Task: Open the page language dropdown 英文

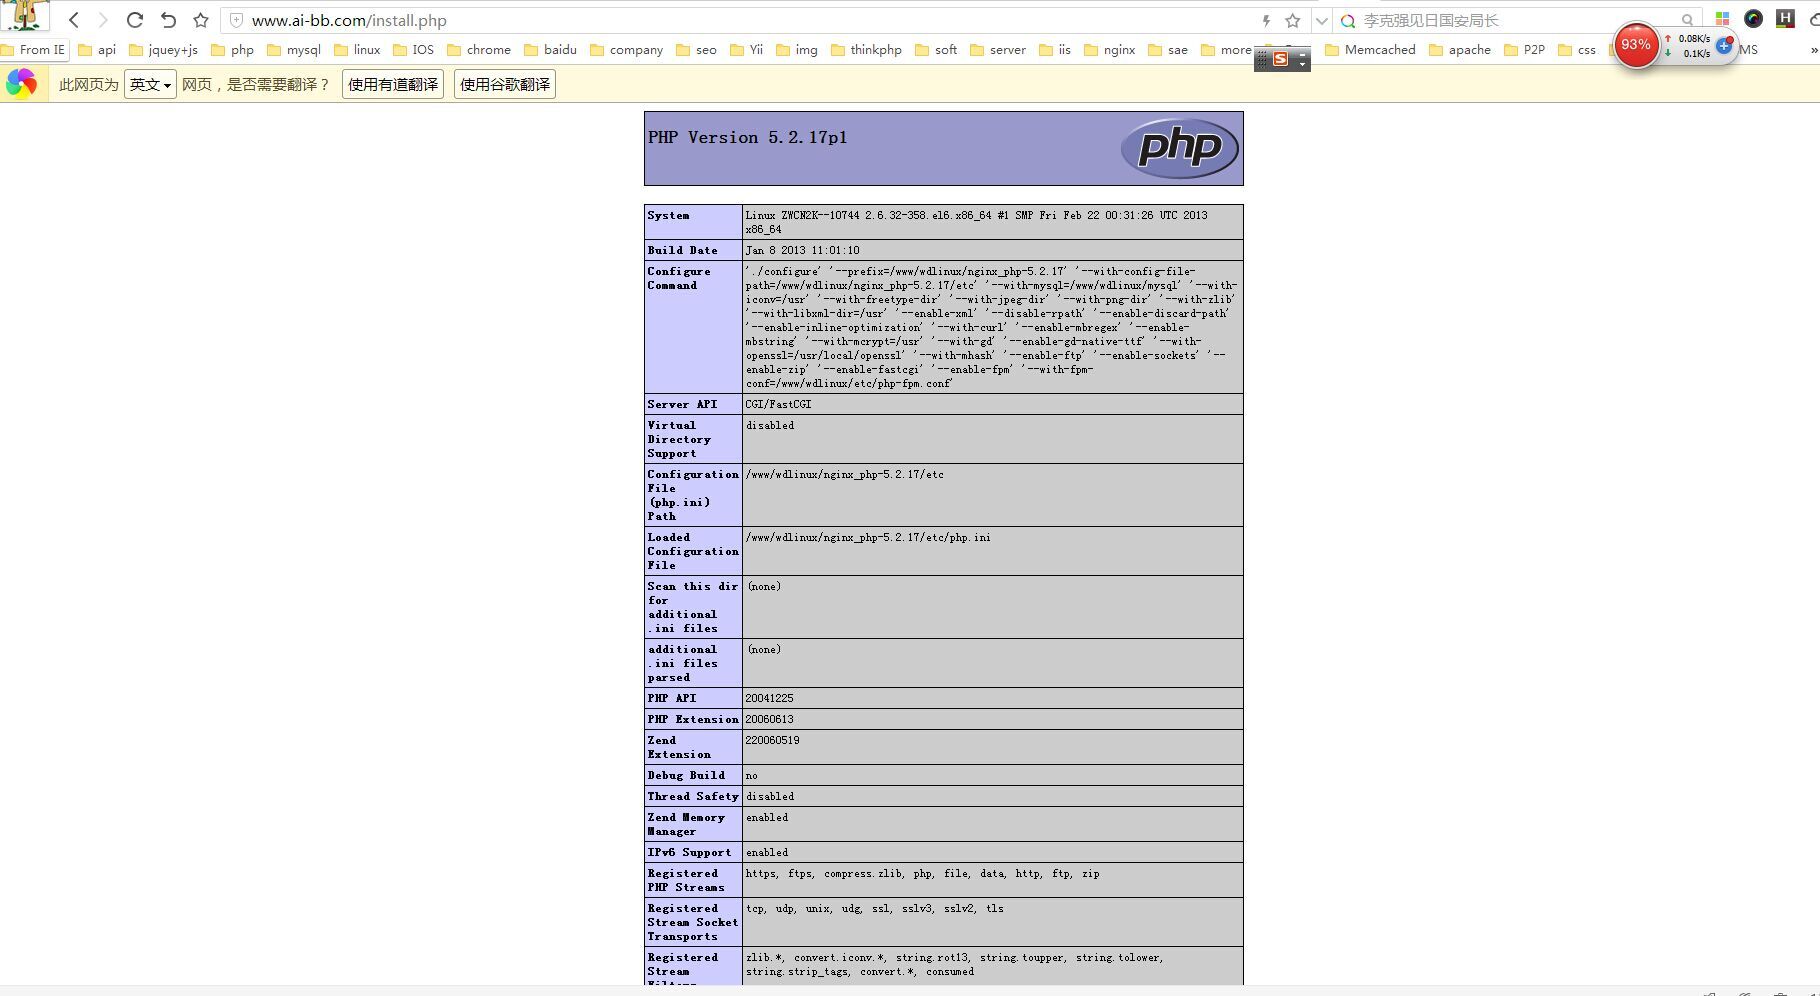Action: click(150, 85)
